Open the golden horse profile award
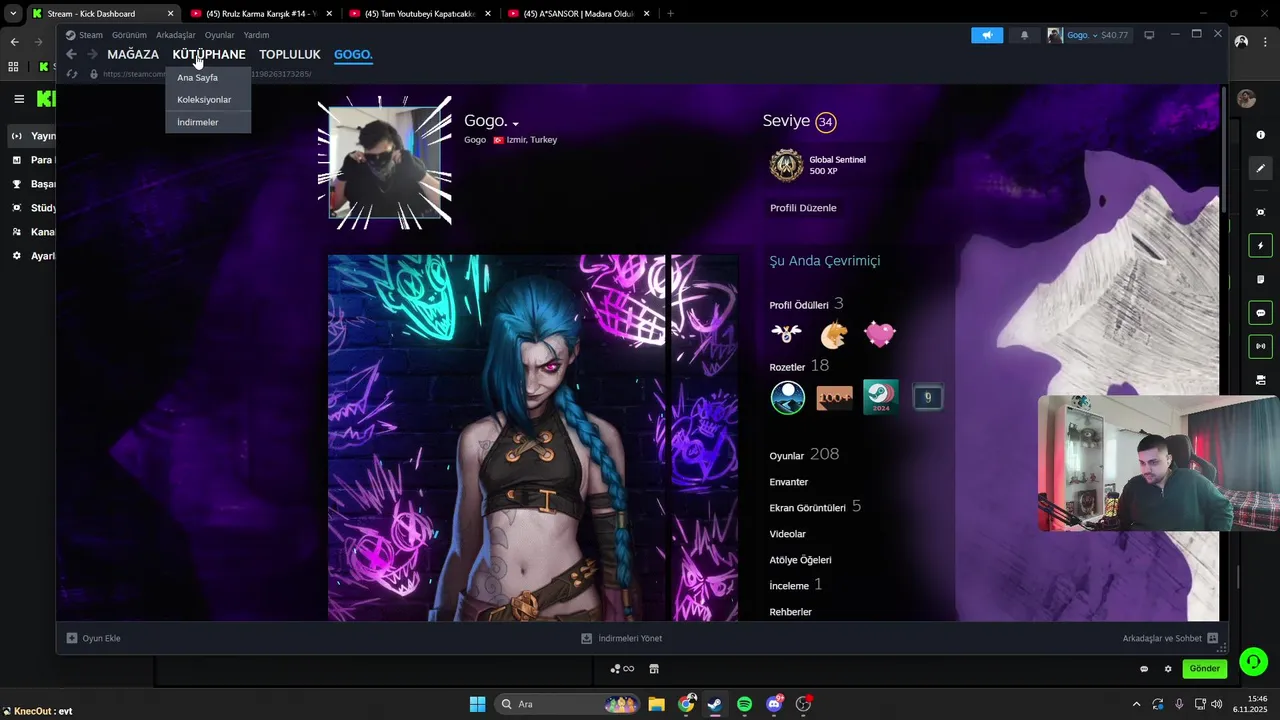The image size is (1280, 720). tap(833, 334)
